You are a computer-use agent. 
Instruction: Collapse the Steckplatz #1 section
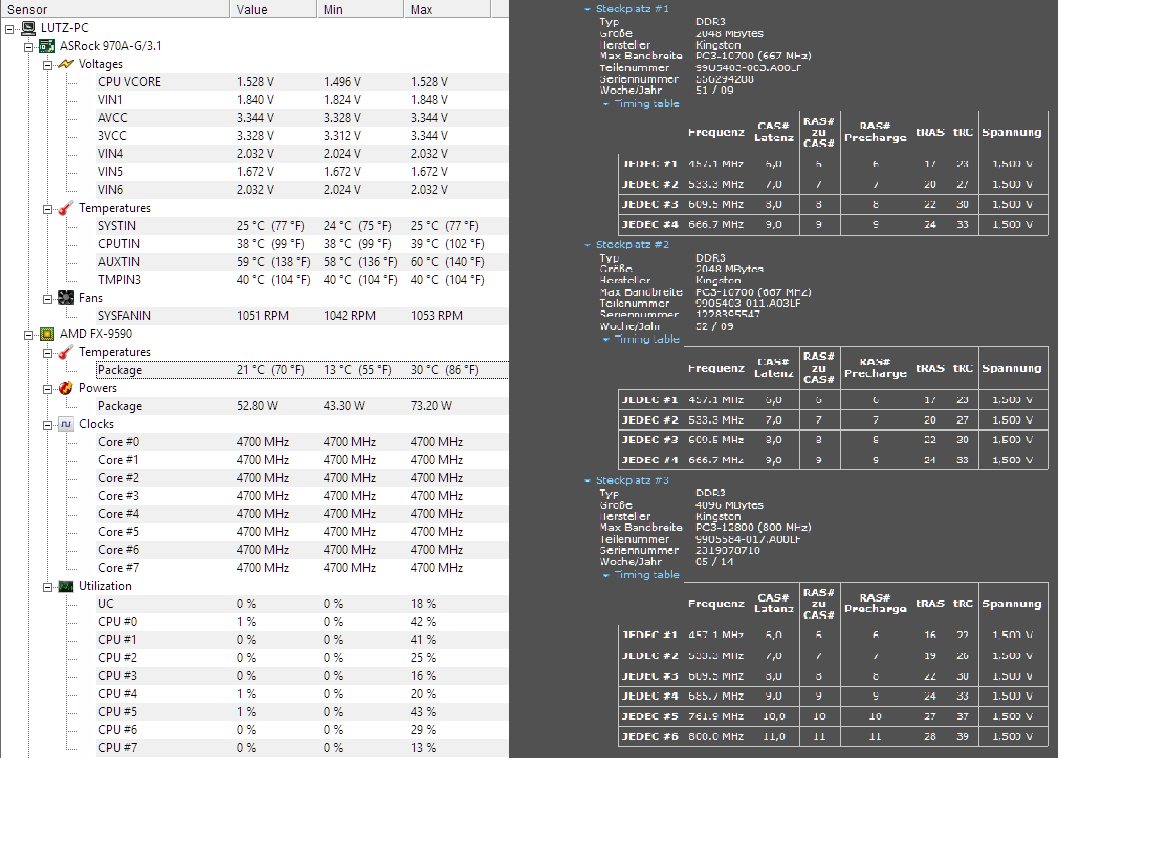[x=588, y=9]
